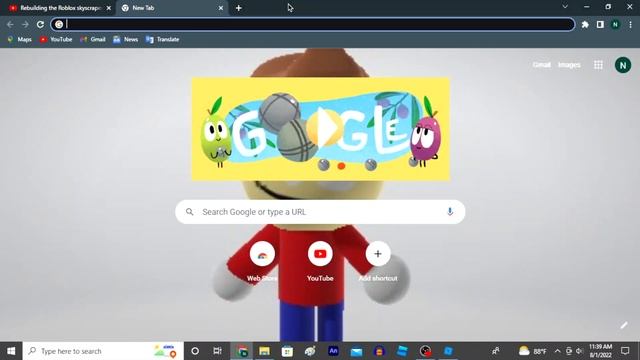This screenshot has width=640, height=360.
Task: Open the clock showing 11:39 AM
Action: pyautogui.click(x=600, y=351)
